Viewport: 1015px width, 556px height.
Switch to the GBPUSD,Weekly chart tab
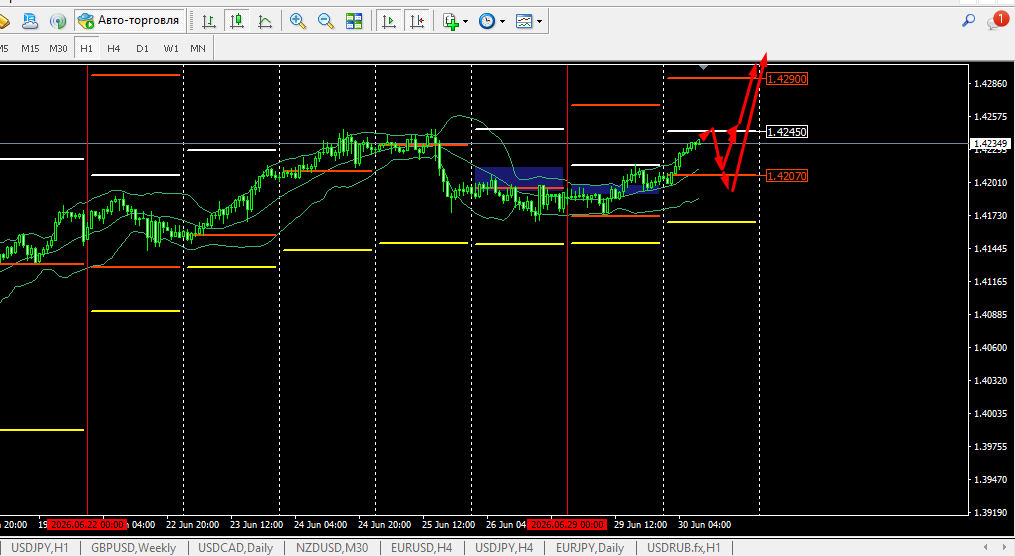(x=133, y=548)
